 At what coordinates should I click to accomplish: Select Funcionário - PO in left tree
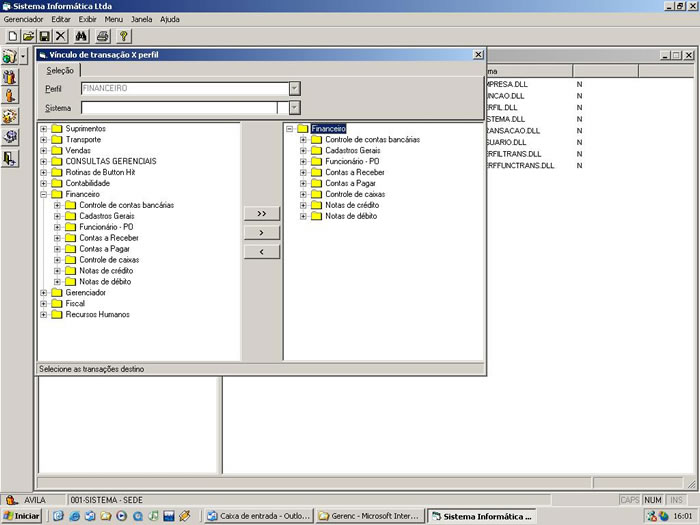coord(99,227)
